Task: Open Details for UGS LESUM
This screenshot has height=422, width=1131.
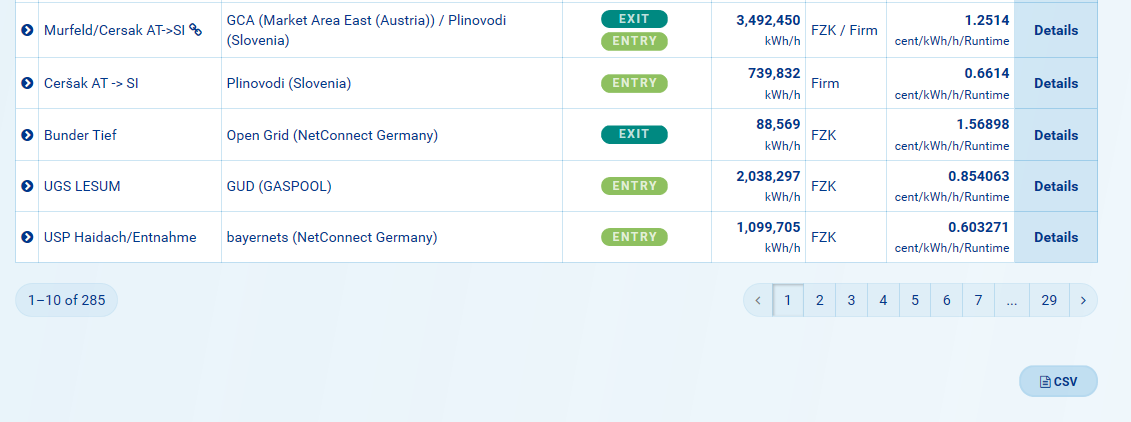Action: pyautogui.click(x=1056, y=186)
